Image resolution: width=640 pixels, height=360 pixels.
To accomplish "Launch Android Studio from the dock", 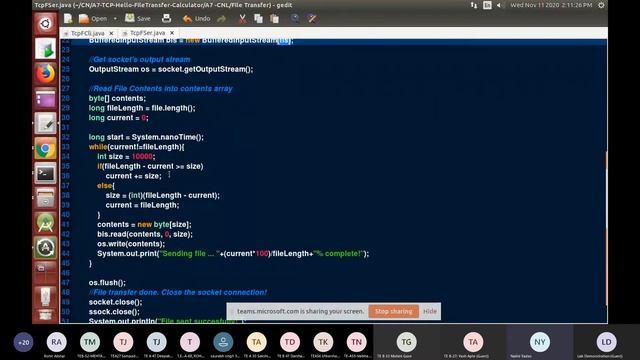I will (x=45, y=224).
